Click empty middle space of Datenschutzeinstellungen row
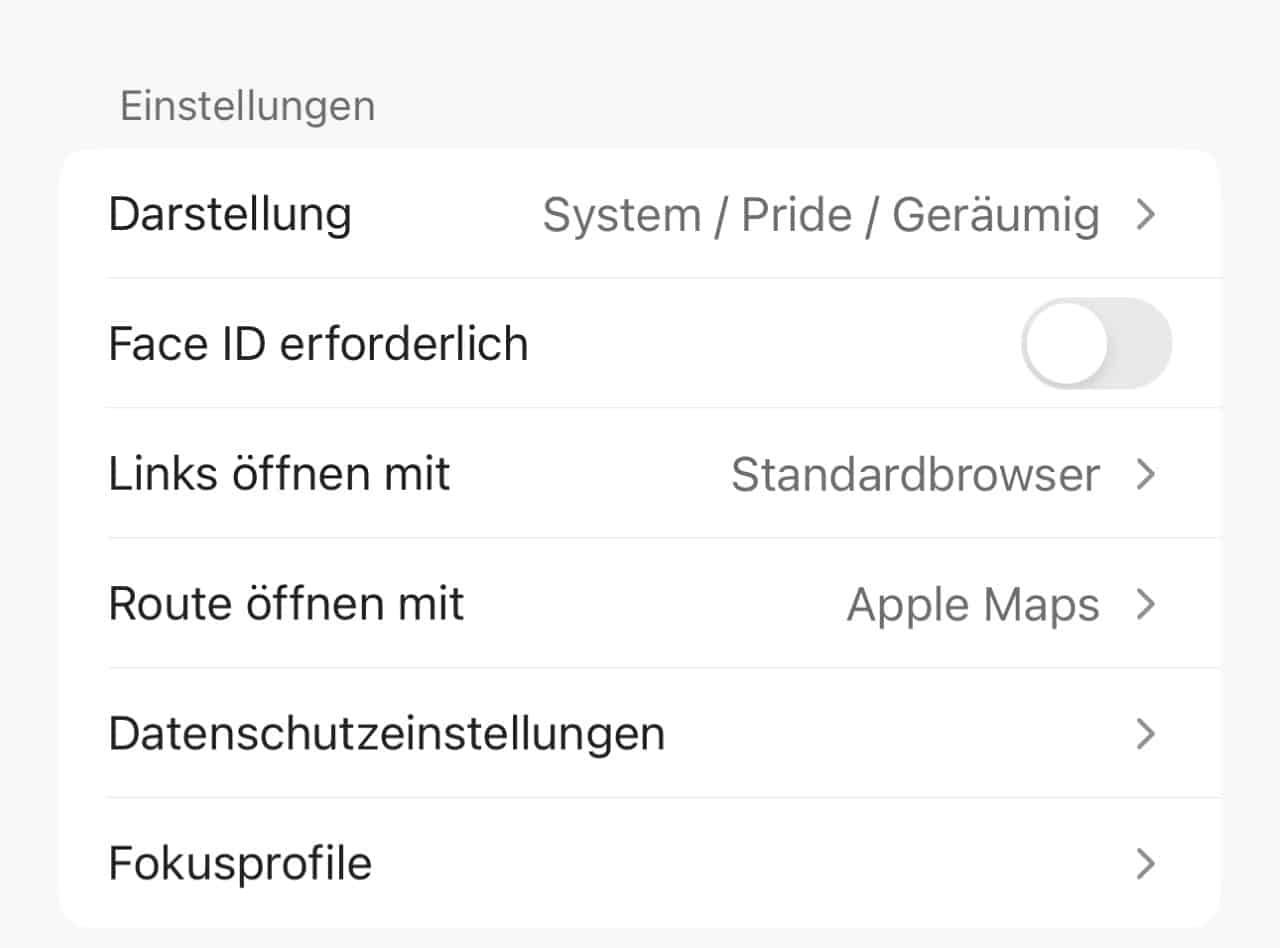1280x948 pixels. point(890,735)
